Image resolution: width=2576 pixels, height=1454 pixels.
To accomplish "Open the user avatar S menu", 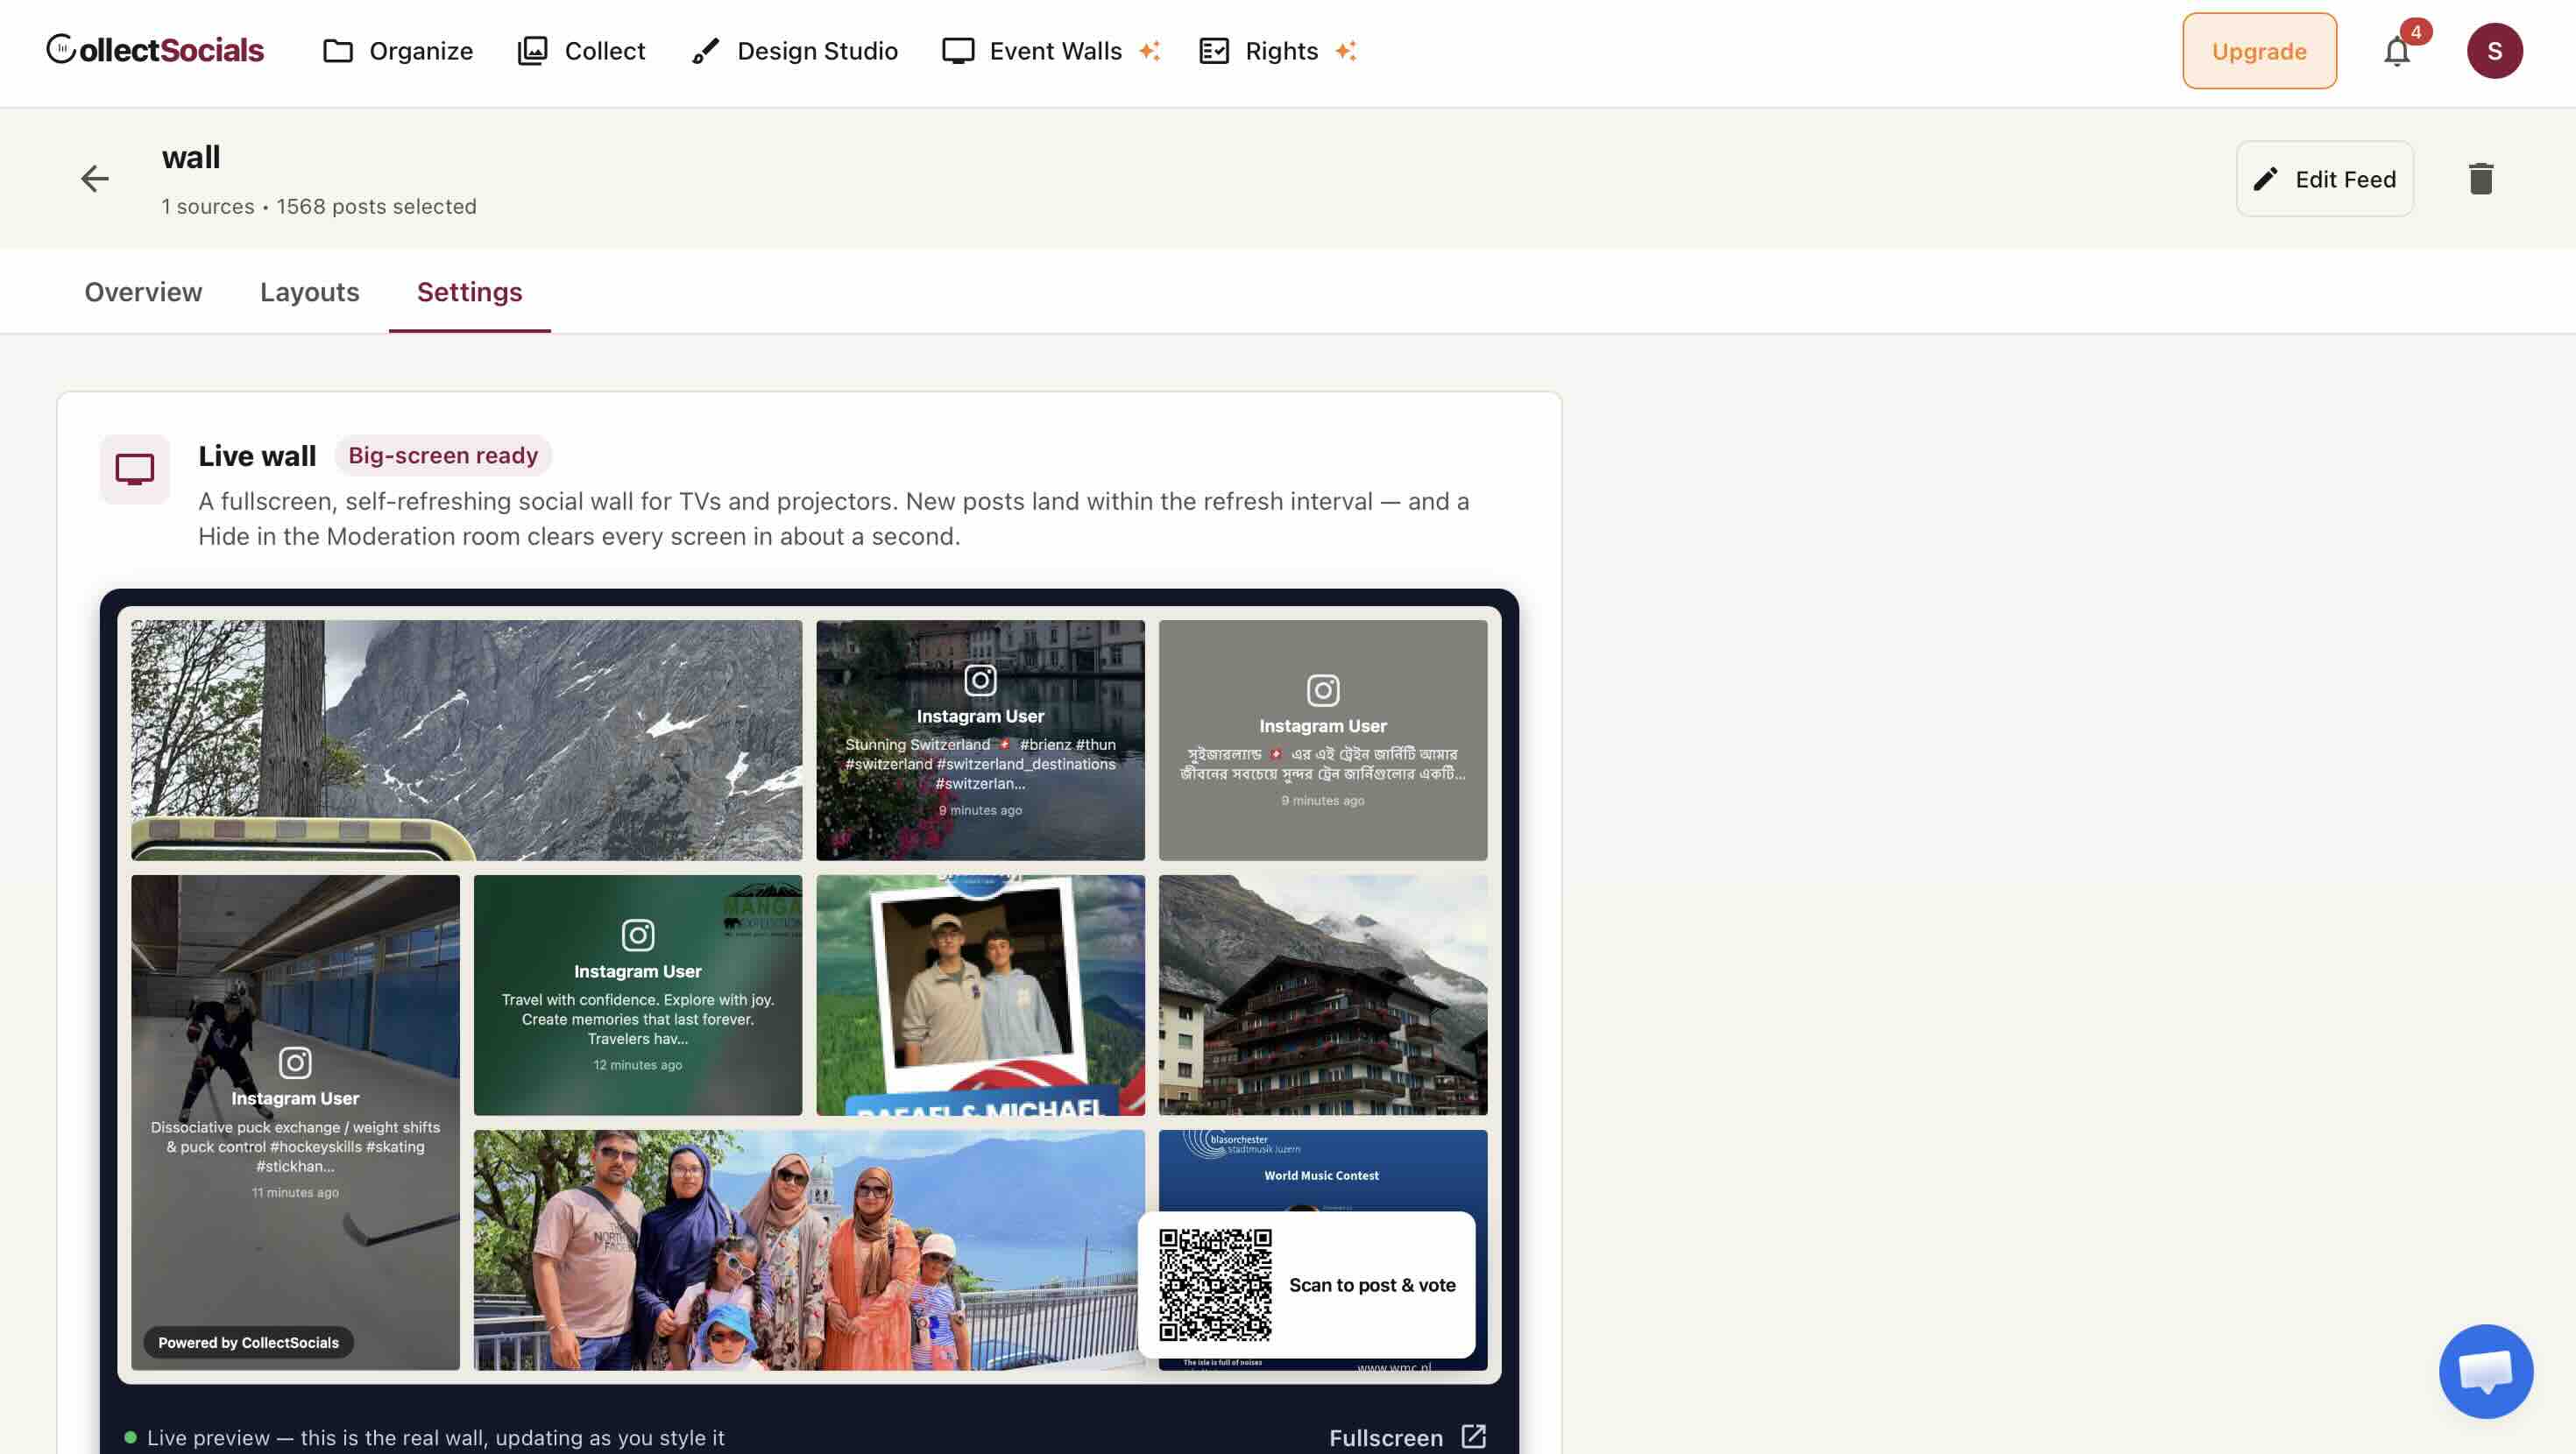I will [x=2494, y=51].
